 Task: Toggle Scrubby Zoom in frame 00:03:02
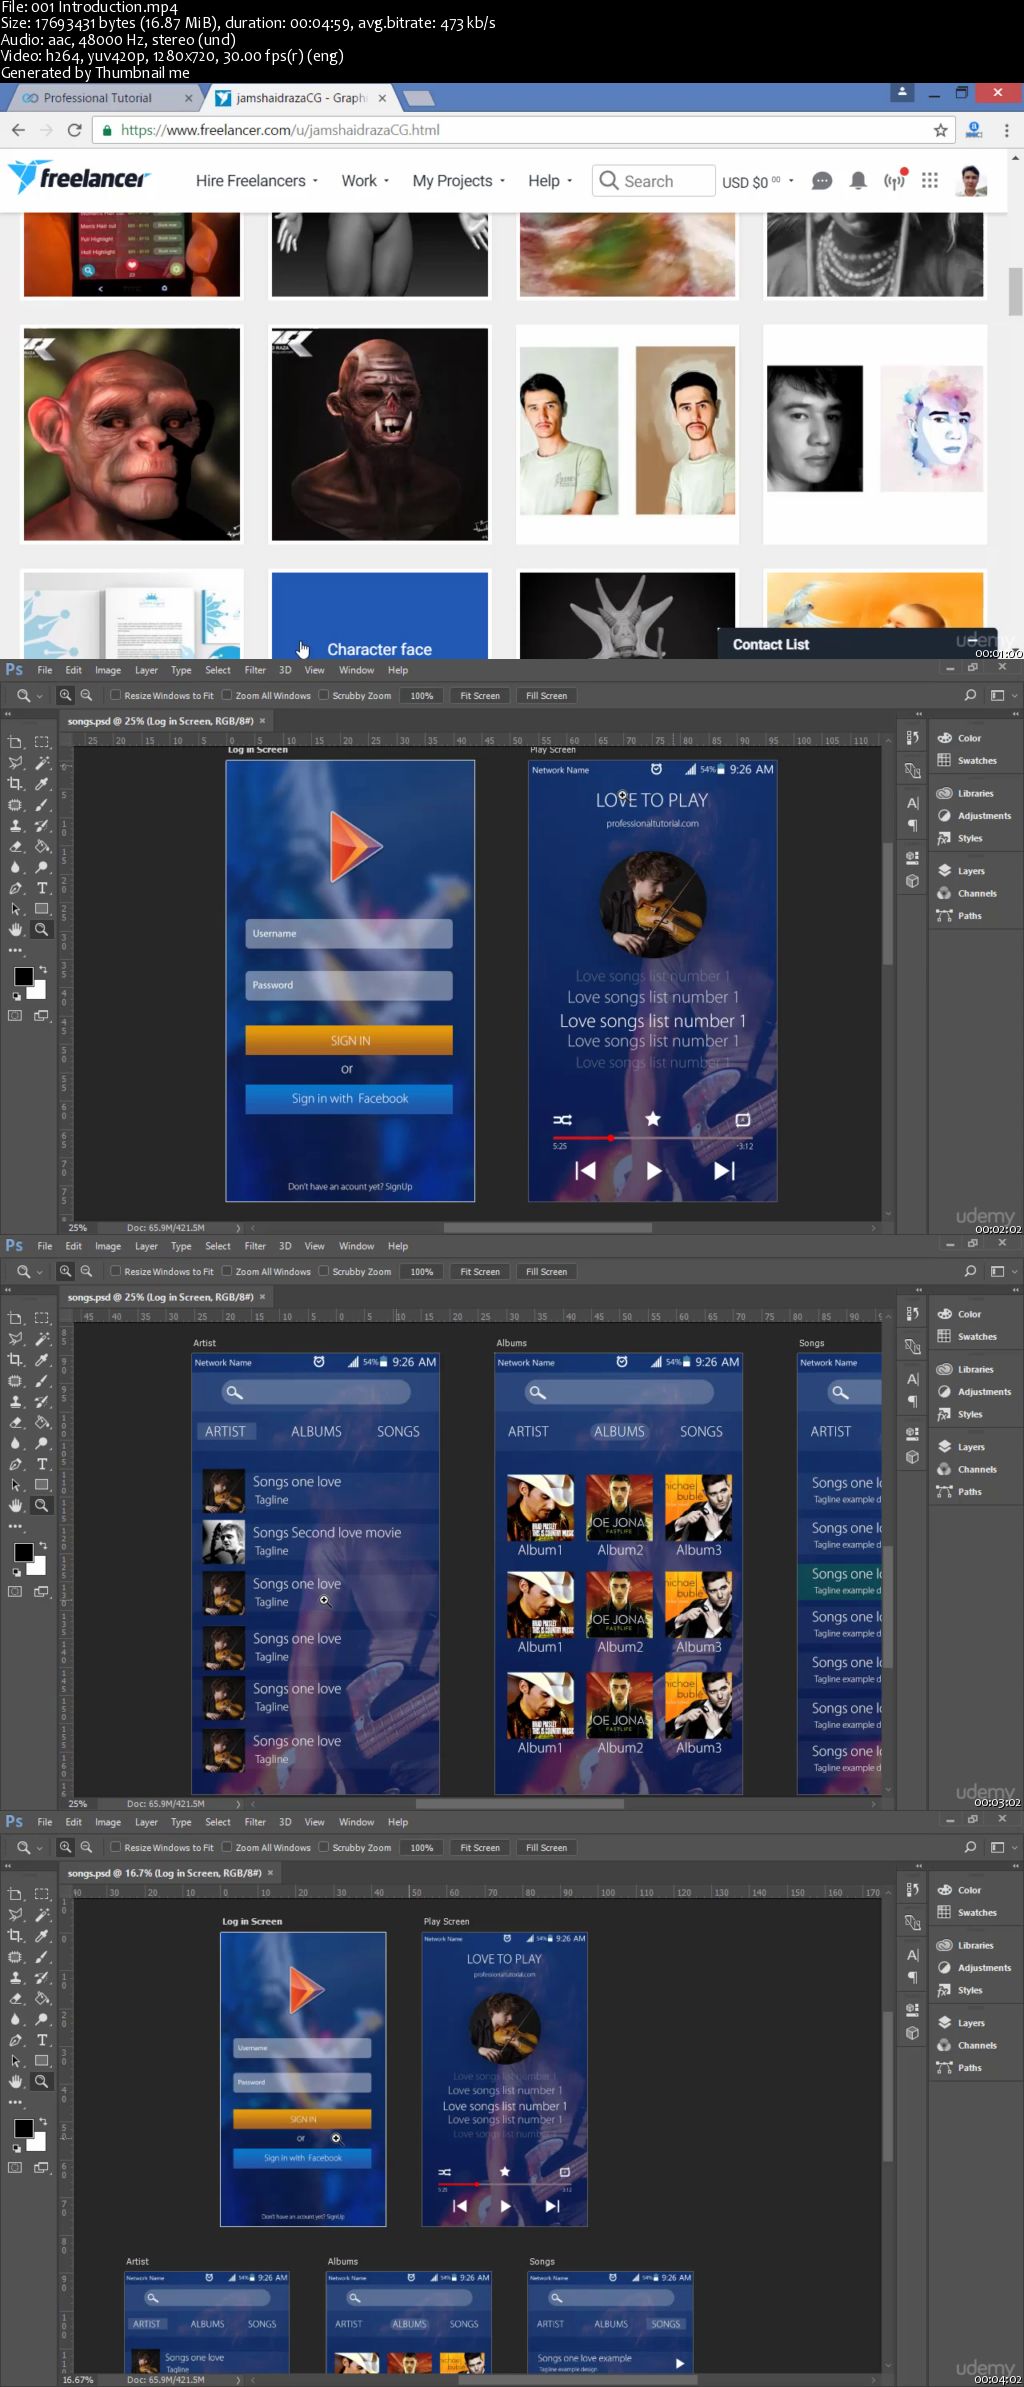(324, 1271)
